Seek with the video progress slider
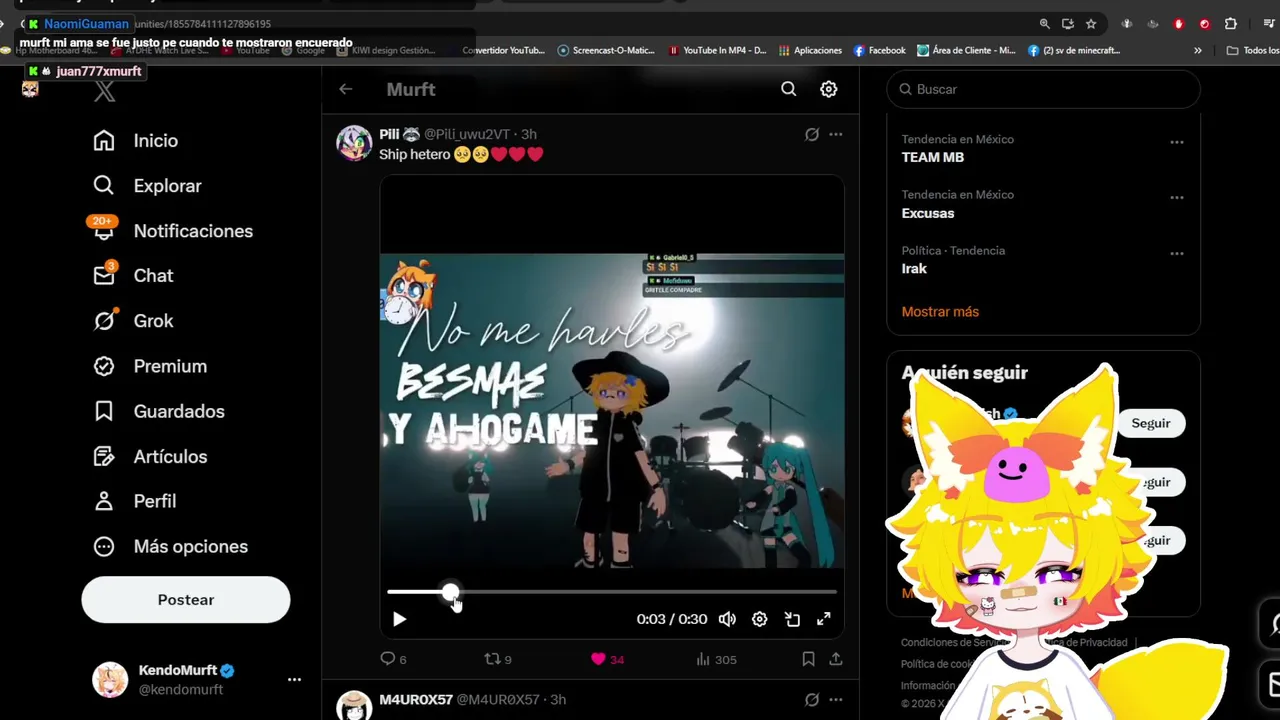 click(x=612, y=592)
